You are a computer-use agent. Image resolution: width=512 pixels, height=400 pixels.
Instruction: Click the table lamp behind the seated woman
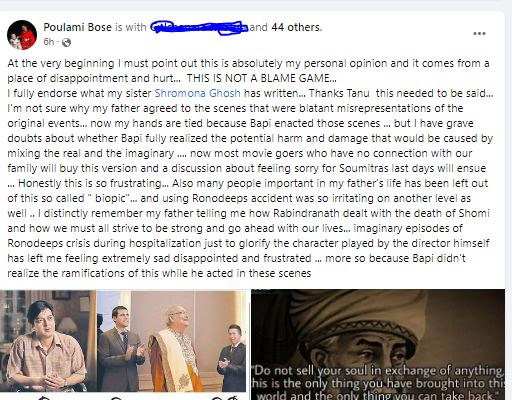[68, 325]
